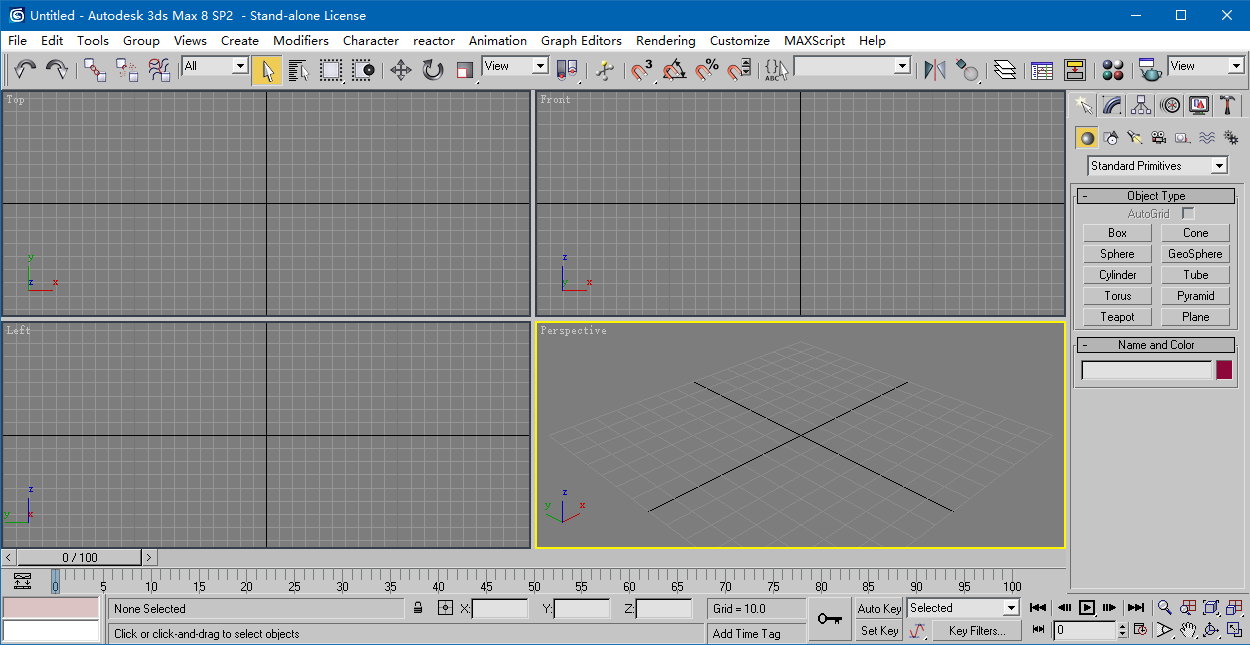Click the Mirror Selected Objects icon
Image resolution: width=1250 pixels, height=645 pixels.
click(935, 70)
